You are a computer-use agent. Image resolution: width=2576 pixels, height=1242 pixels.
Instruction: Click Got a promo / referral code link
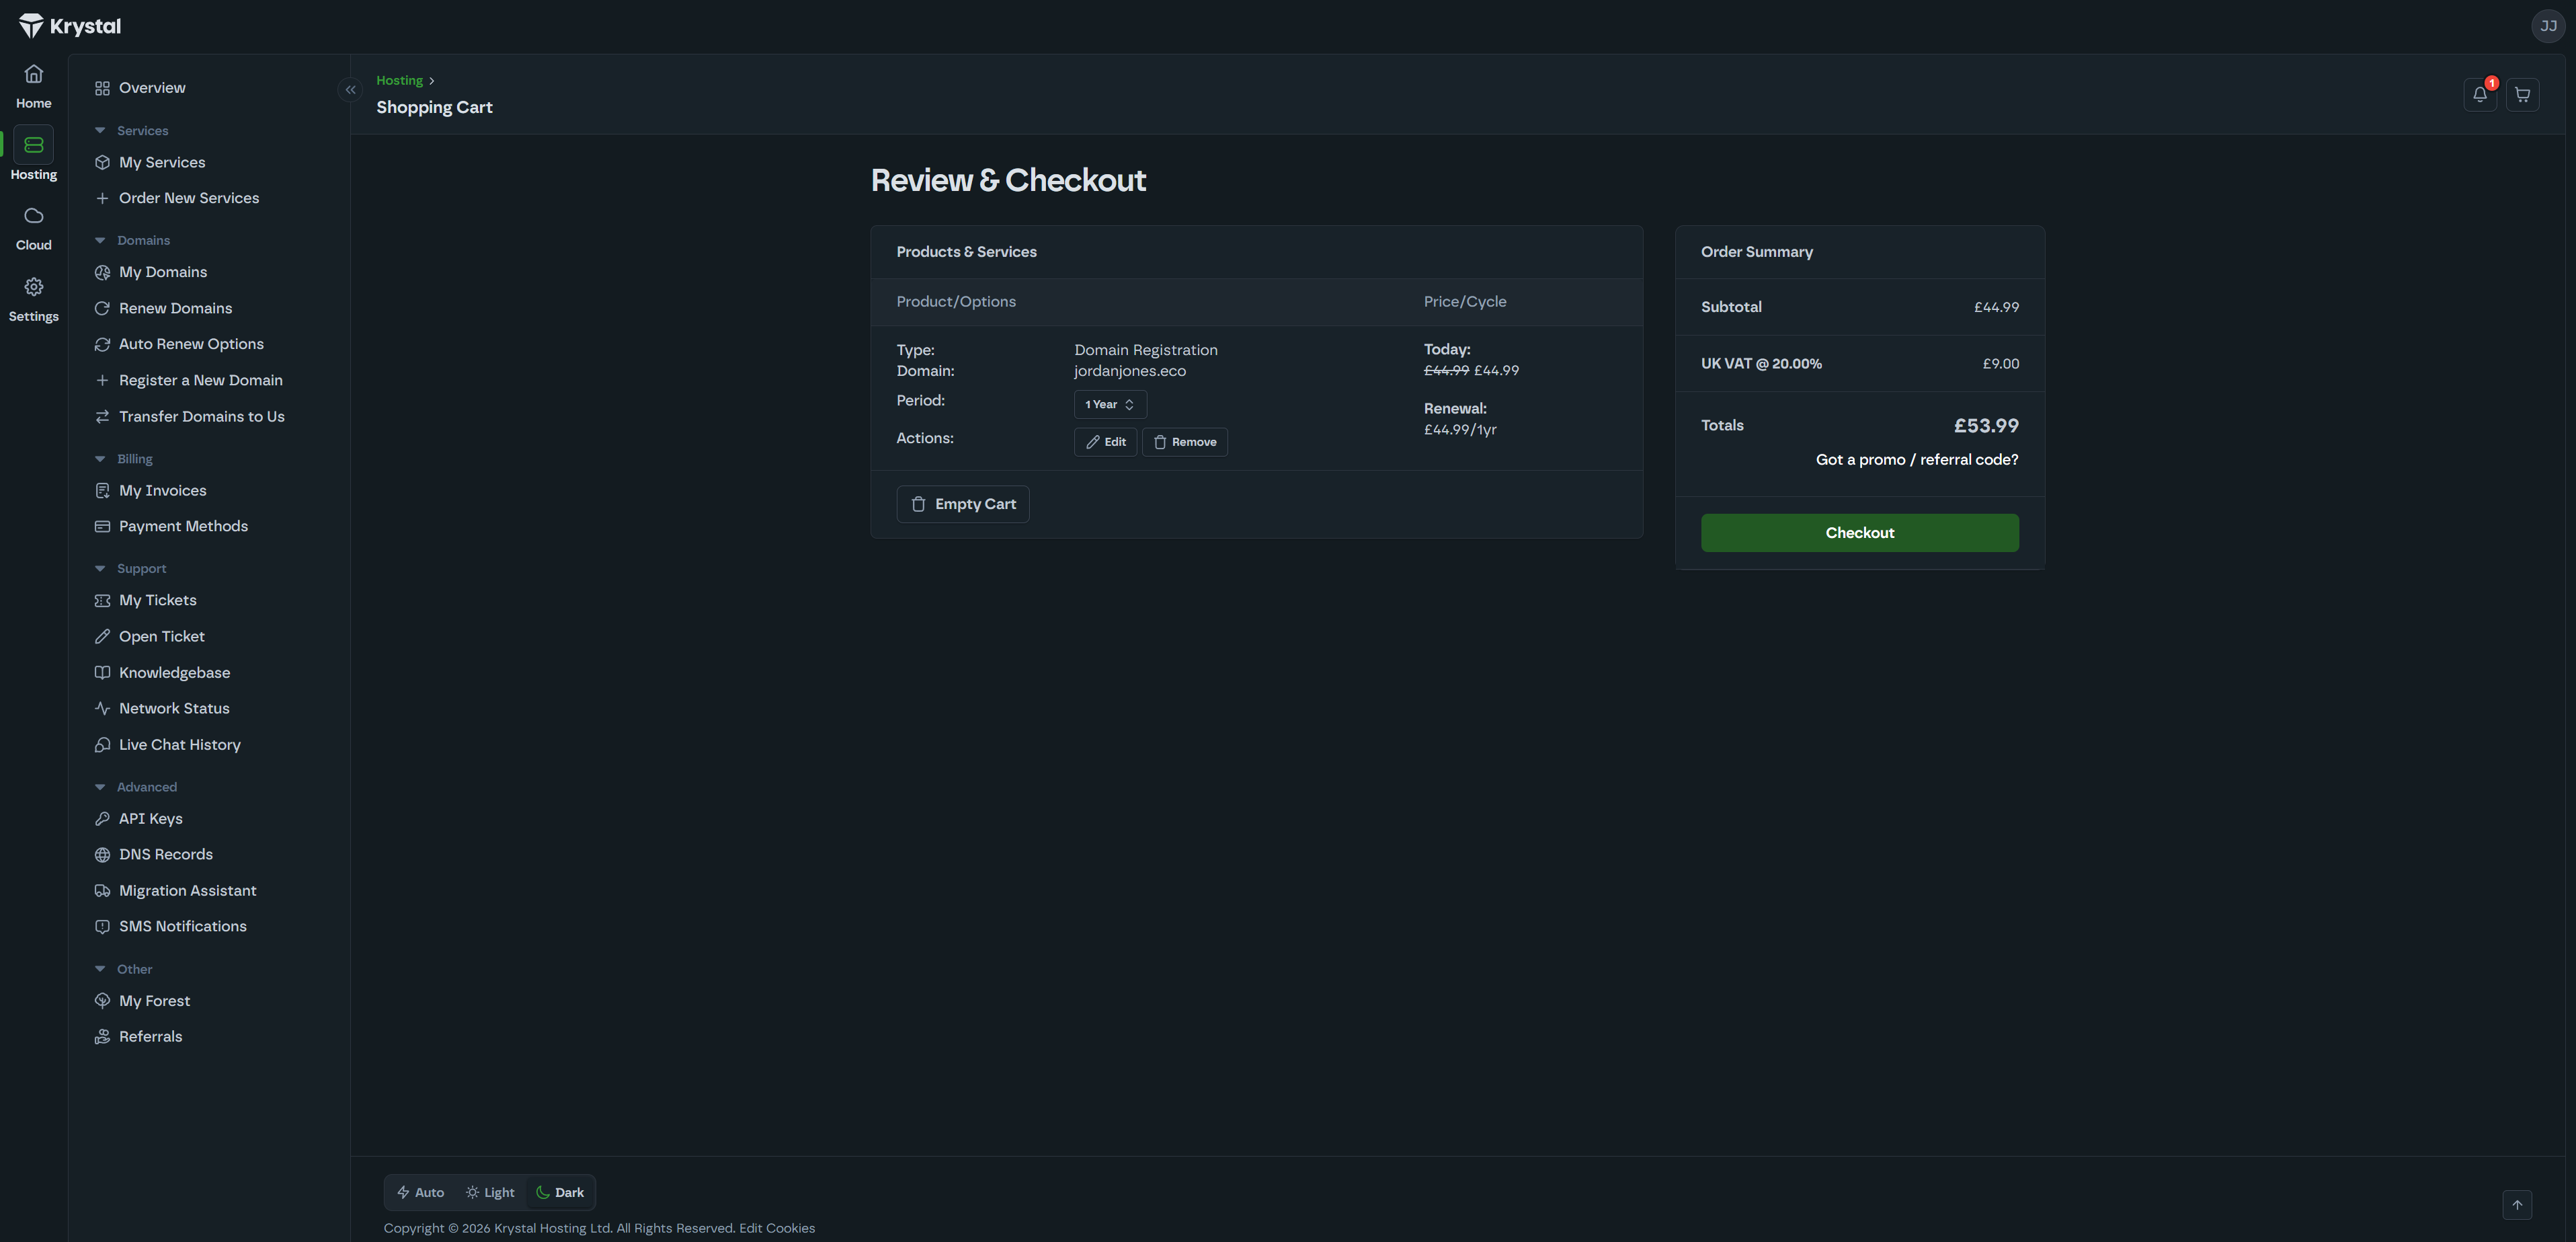[x=1916, y=460]
